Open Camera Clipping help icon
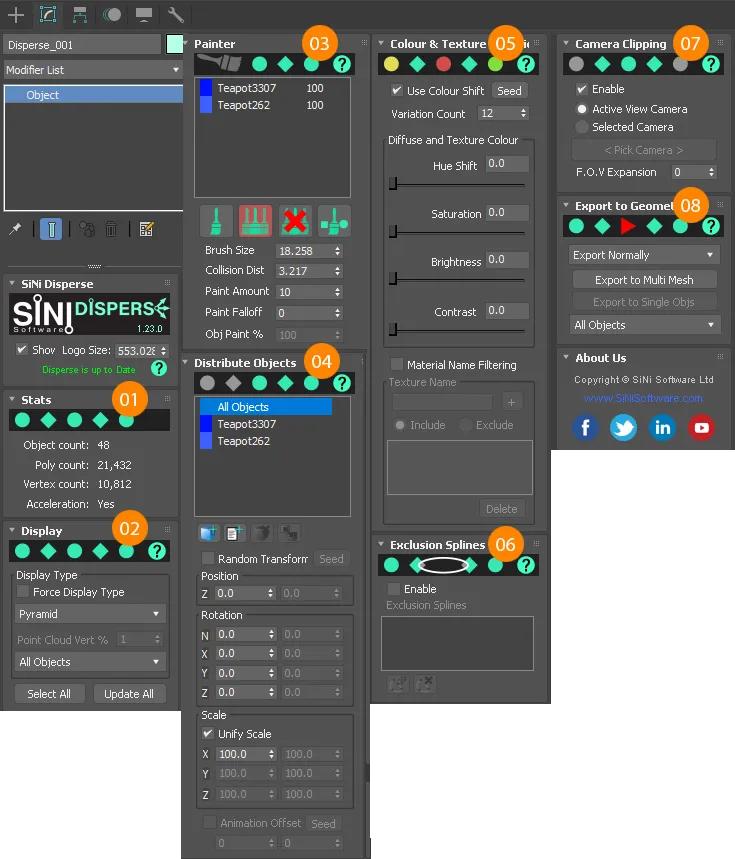Screen dimensions: 735x859 (x=711, y=64)
